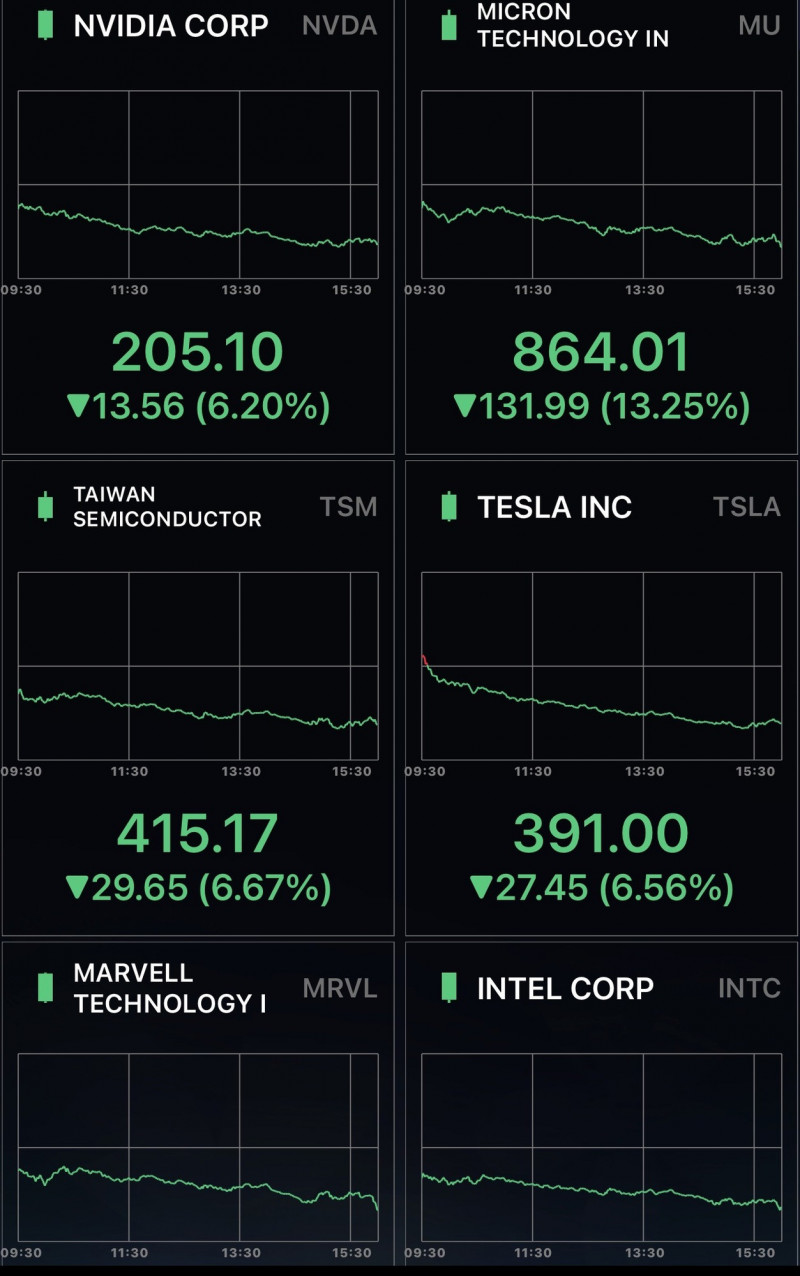This screenshot has width=800, height=1276.
Task: Select the TSLA ticker symbol
Action: click(747, 507)
